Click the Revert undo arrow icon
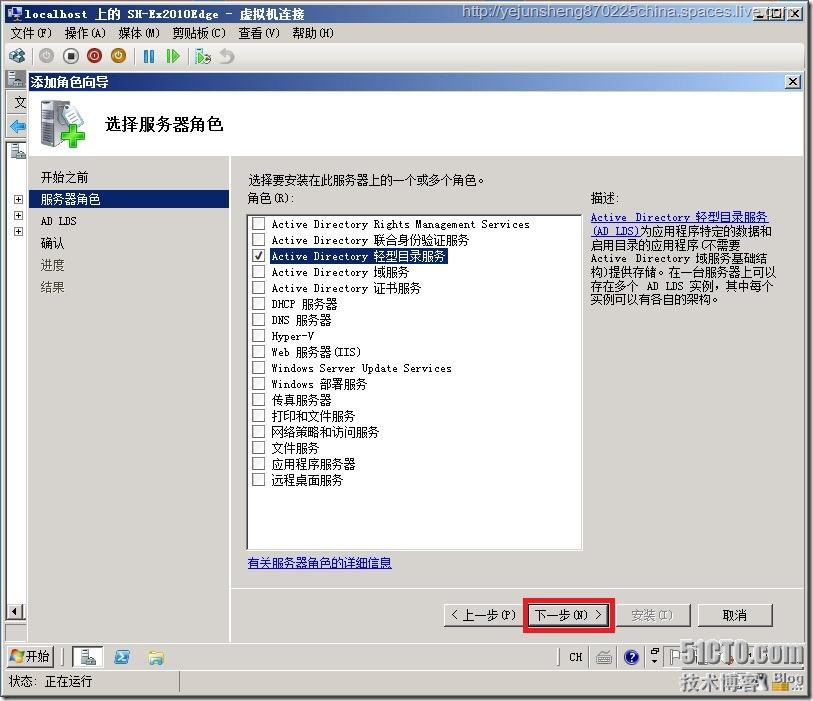 pos(227,56)
